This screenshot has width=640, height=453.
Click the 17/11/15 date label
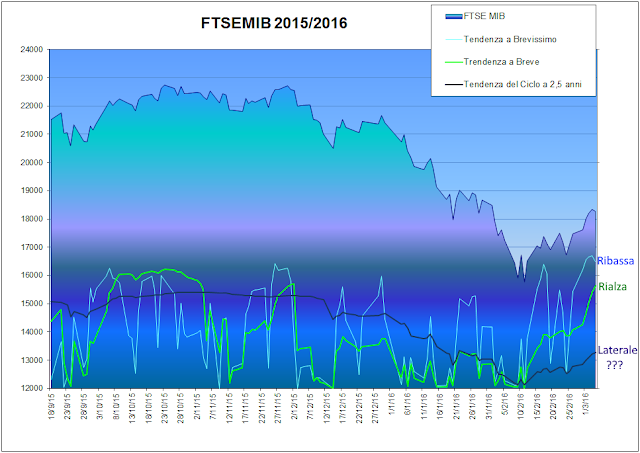click(245, 409)
